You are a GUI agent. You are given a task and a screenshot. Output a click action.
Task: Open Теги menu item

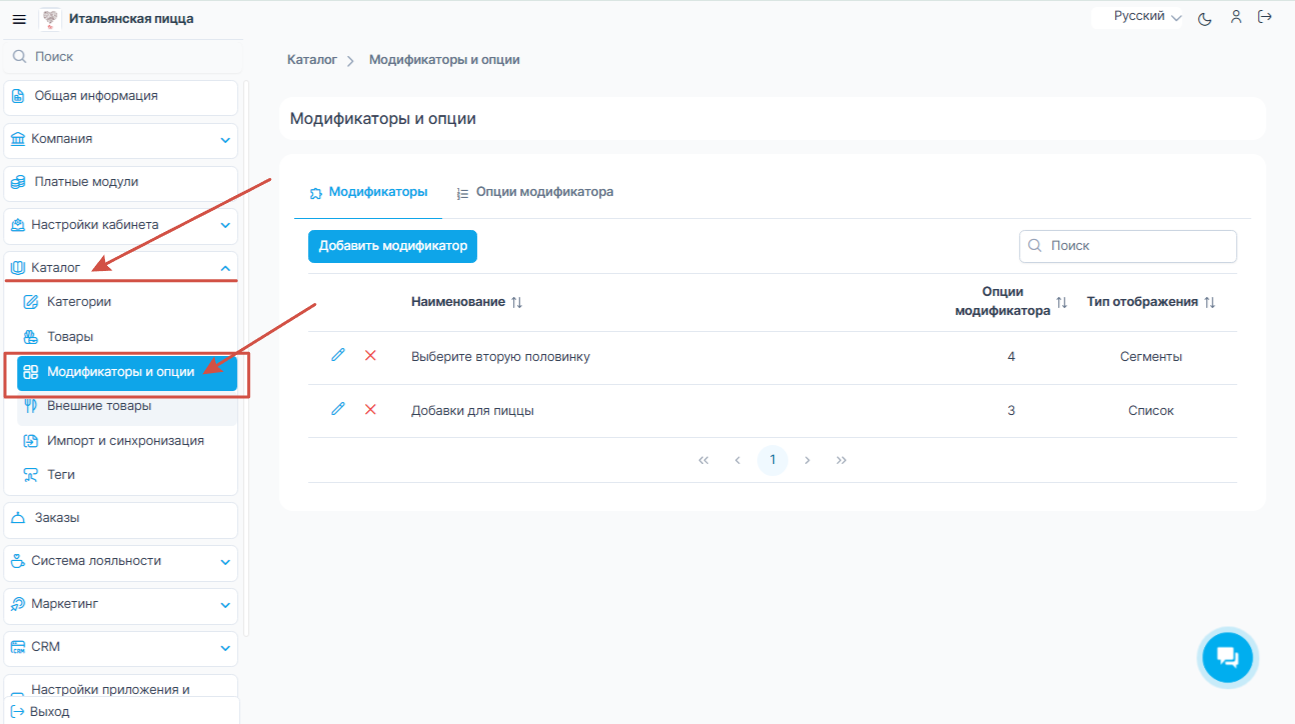(127, 475)
